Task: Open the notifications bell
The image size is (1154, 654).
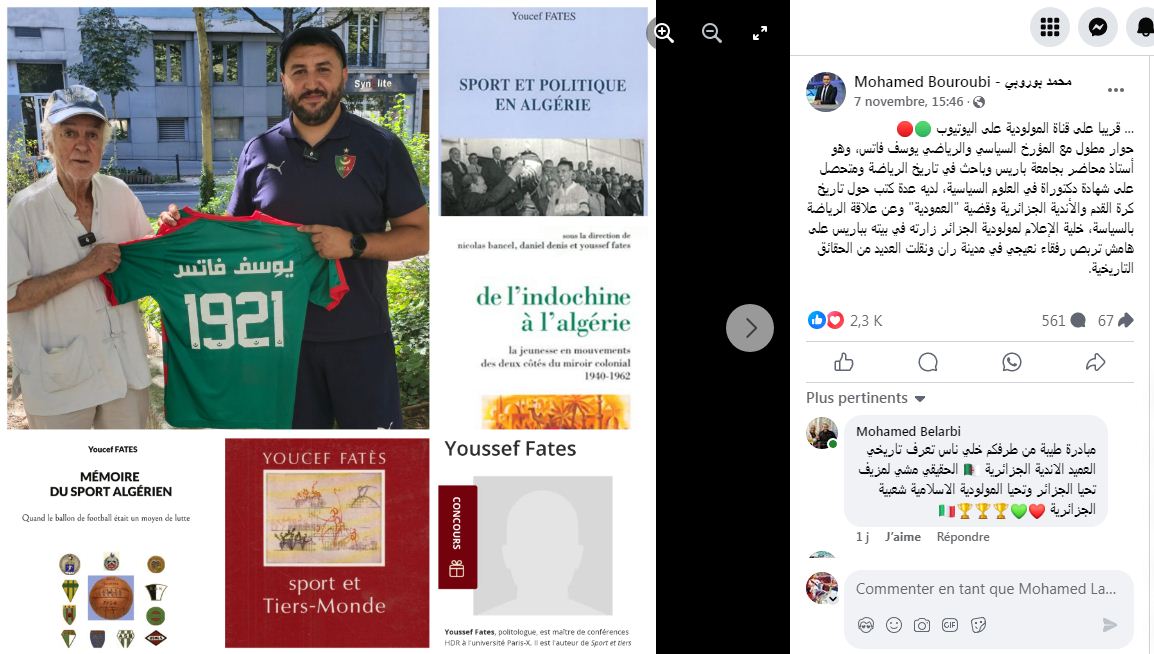Action: pyautogui.click(x=1144, y=27)
